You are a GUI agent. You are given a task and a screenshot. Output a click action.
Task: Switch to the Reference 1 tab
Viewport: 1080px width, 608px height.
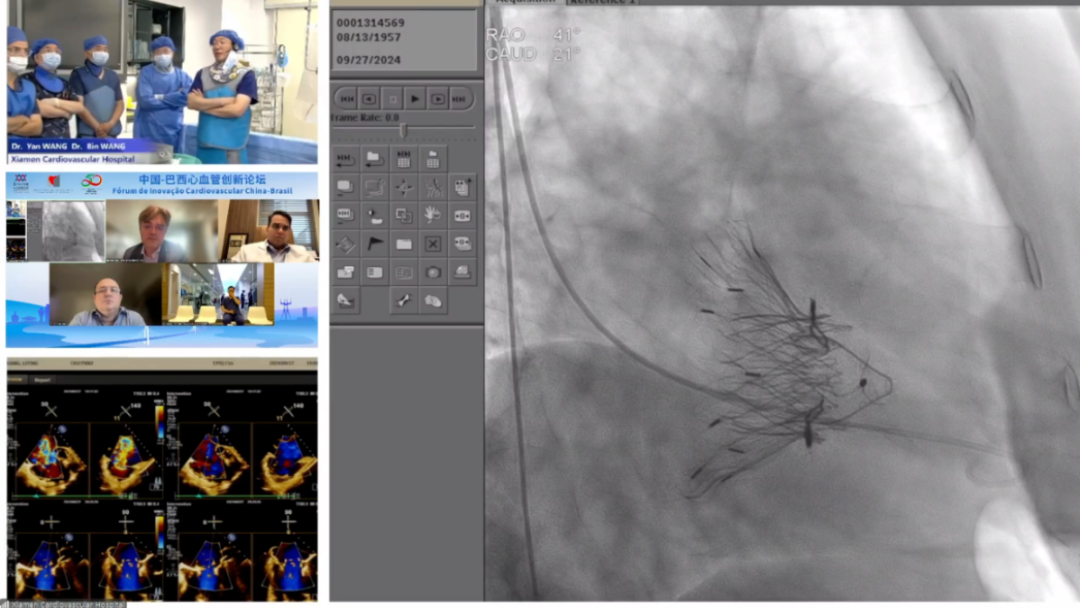[x=600, y=2]
